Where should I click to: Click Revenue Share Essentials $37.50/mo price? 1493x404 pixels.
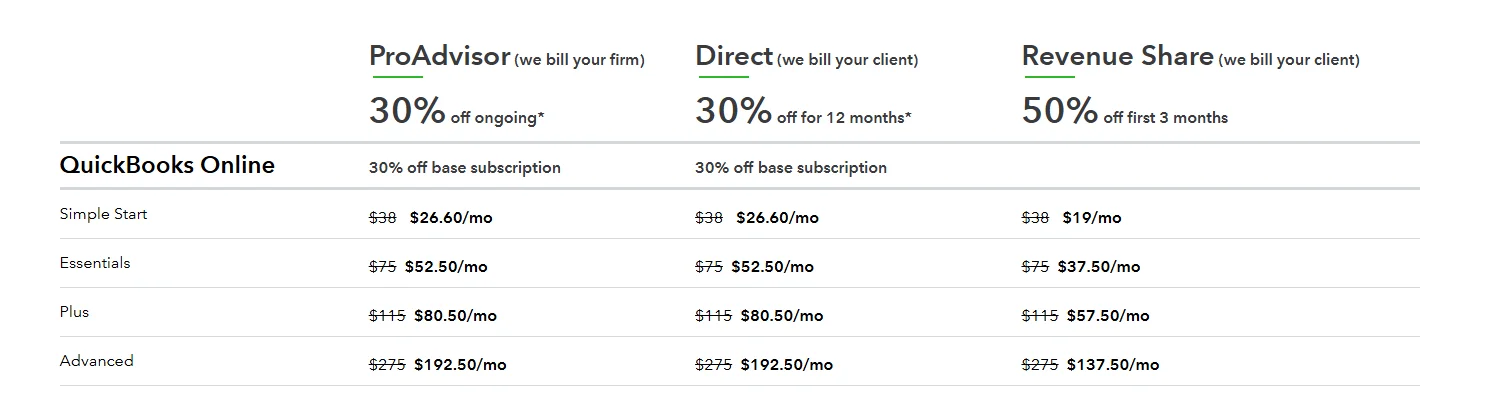coord(1098,267)
